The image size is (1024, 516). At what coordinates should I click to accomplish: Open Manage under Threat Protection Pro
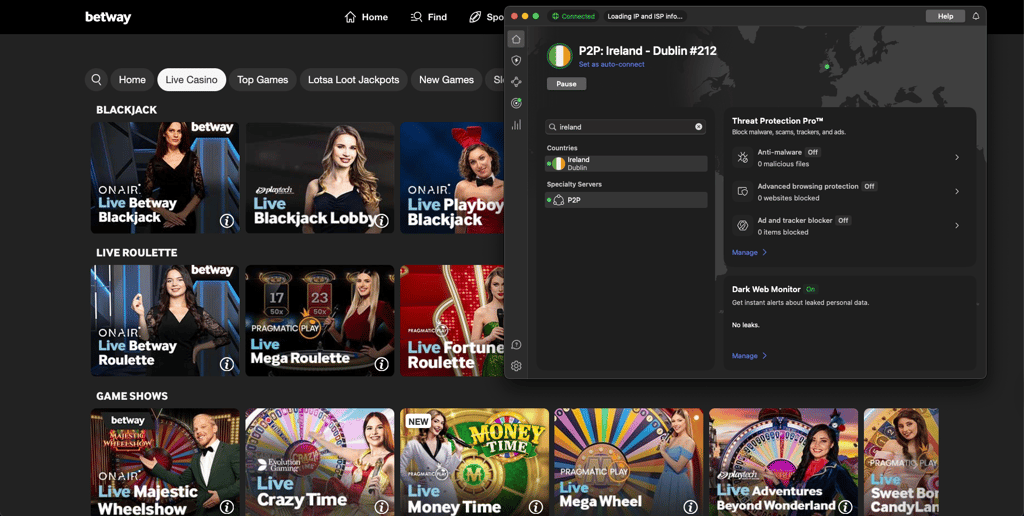pos(749,252)
